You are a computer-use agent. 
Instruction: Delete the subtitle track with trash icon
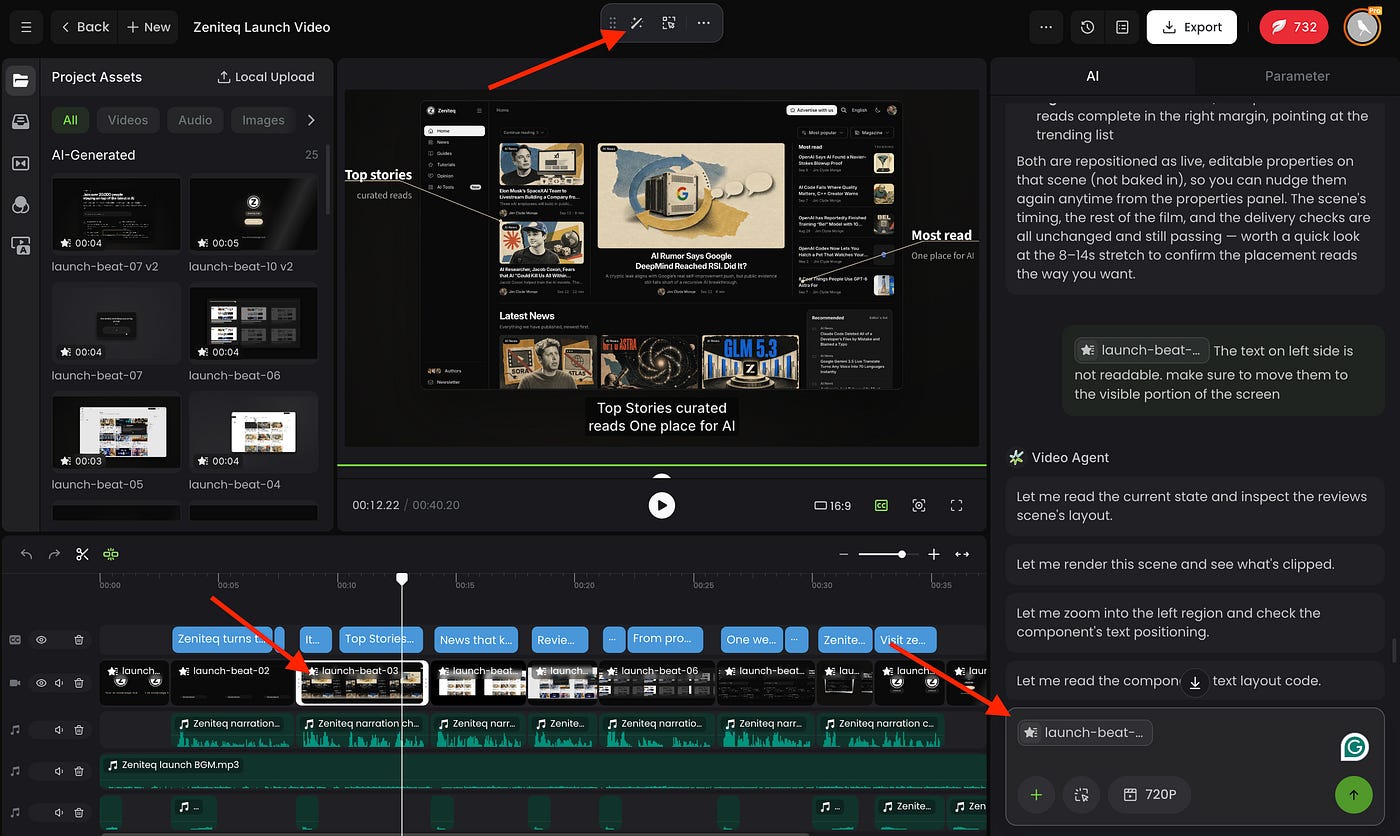[79, 640]
